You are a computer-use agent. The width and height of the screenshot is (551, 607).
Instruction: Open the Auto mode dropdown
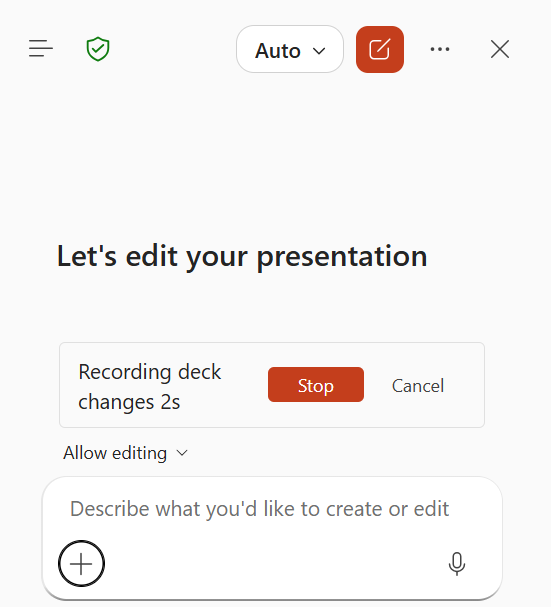pos(290,49)
